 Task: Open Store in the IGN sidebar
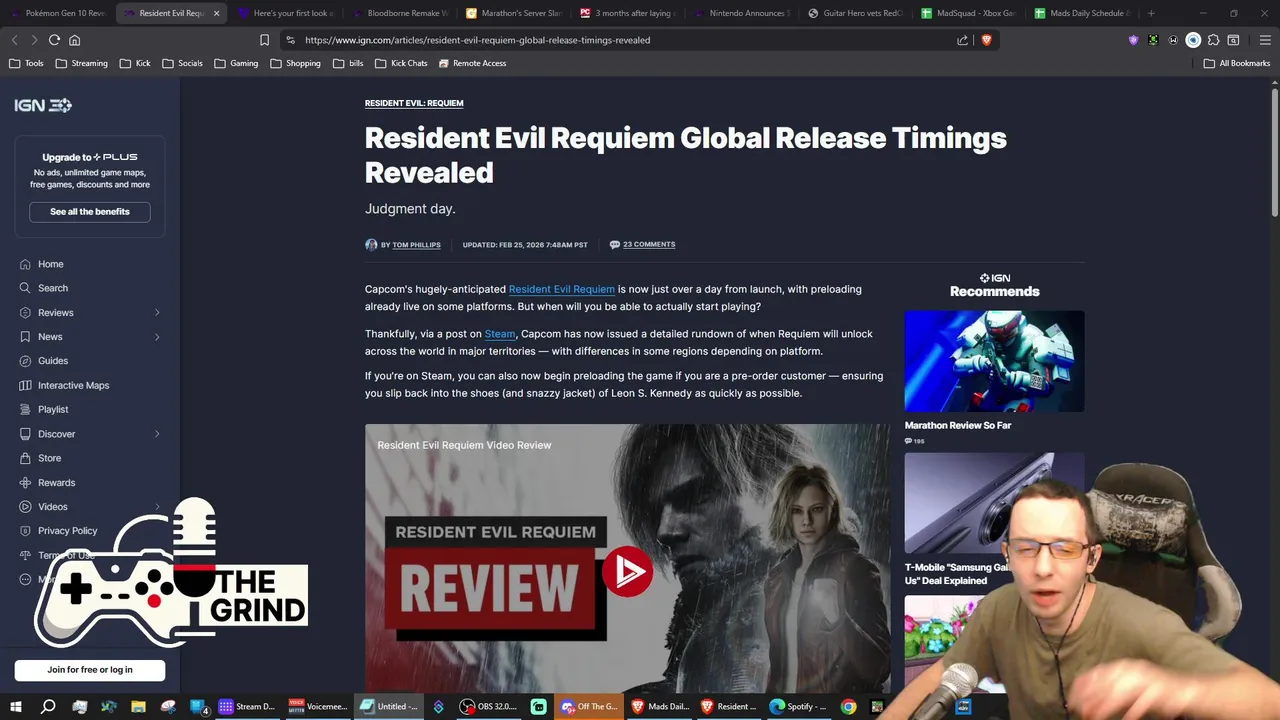point(49,458)
